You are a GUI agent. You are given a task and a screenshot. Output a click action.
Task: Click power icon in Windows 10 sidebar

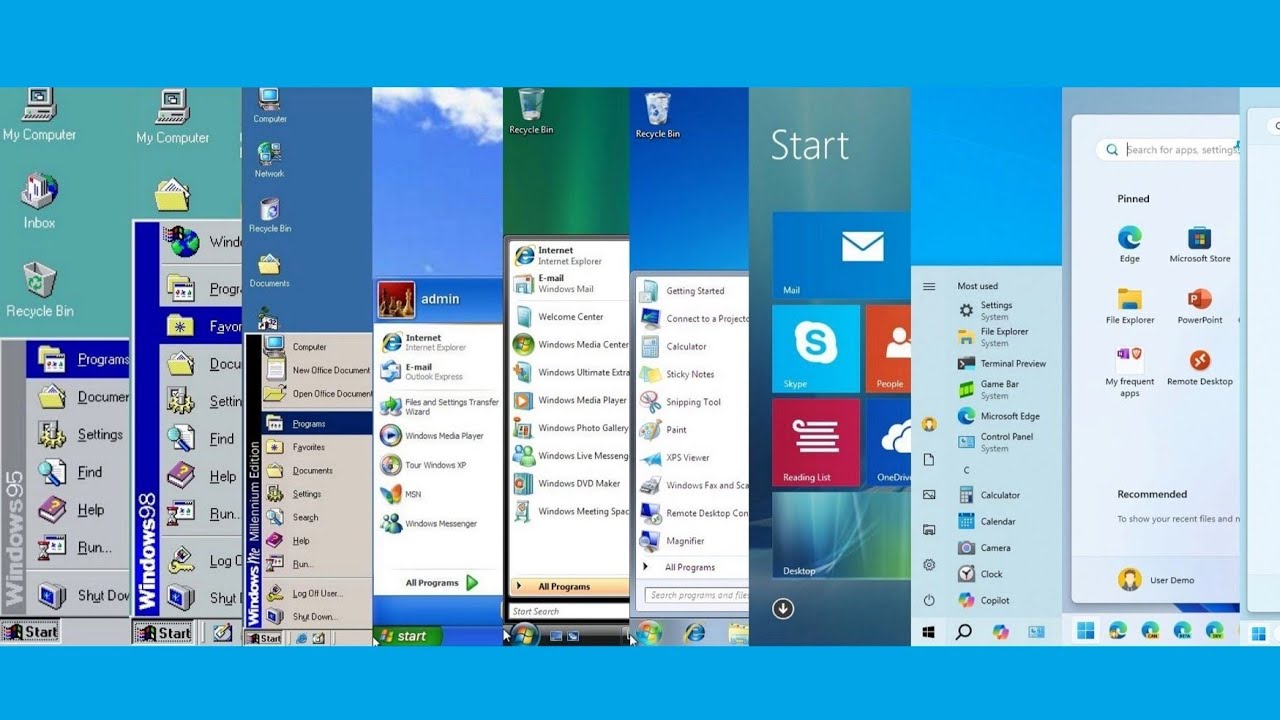point(929,600)
